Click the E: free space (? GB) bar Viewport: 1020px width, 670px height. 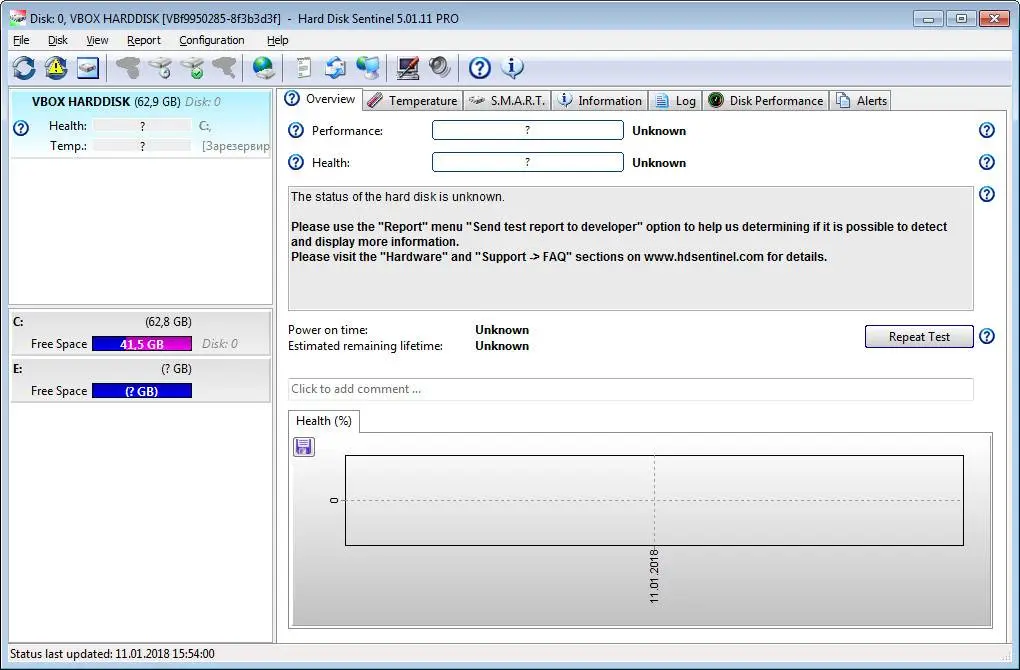[142, 391]
